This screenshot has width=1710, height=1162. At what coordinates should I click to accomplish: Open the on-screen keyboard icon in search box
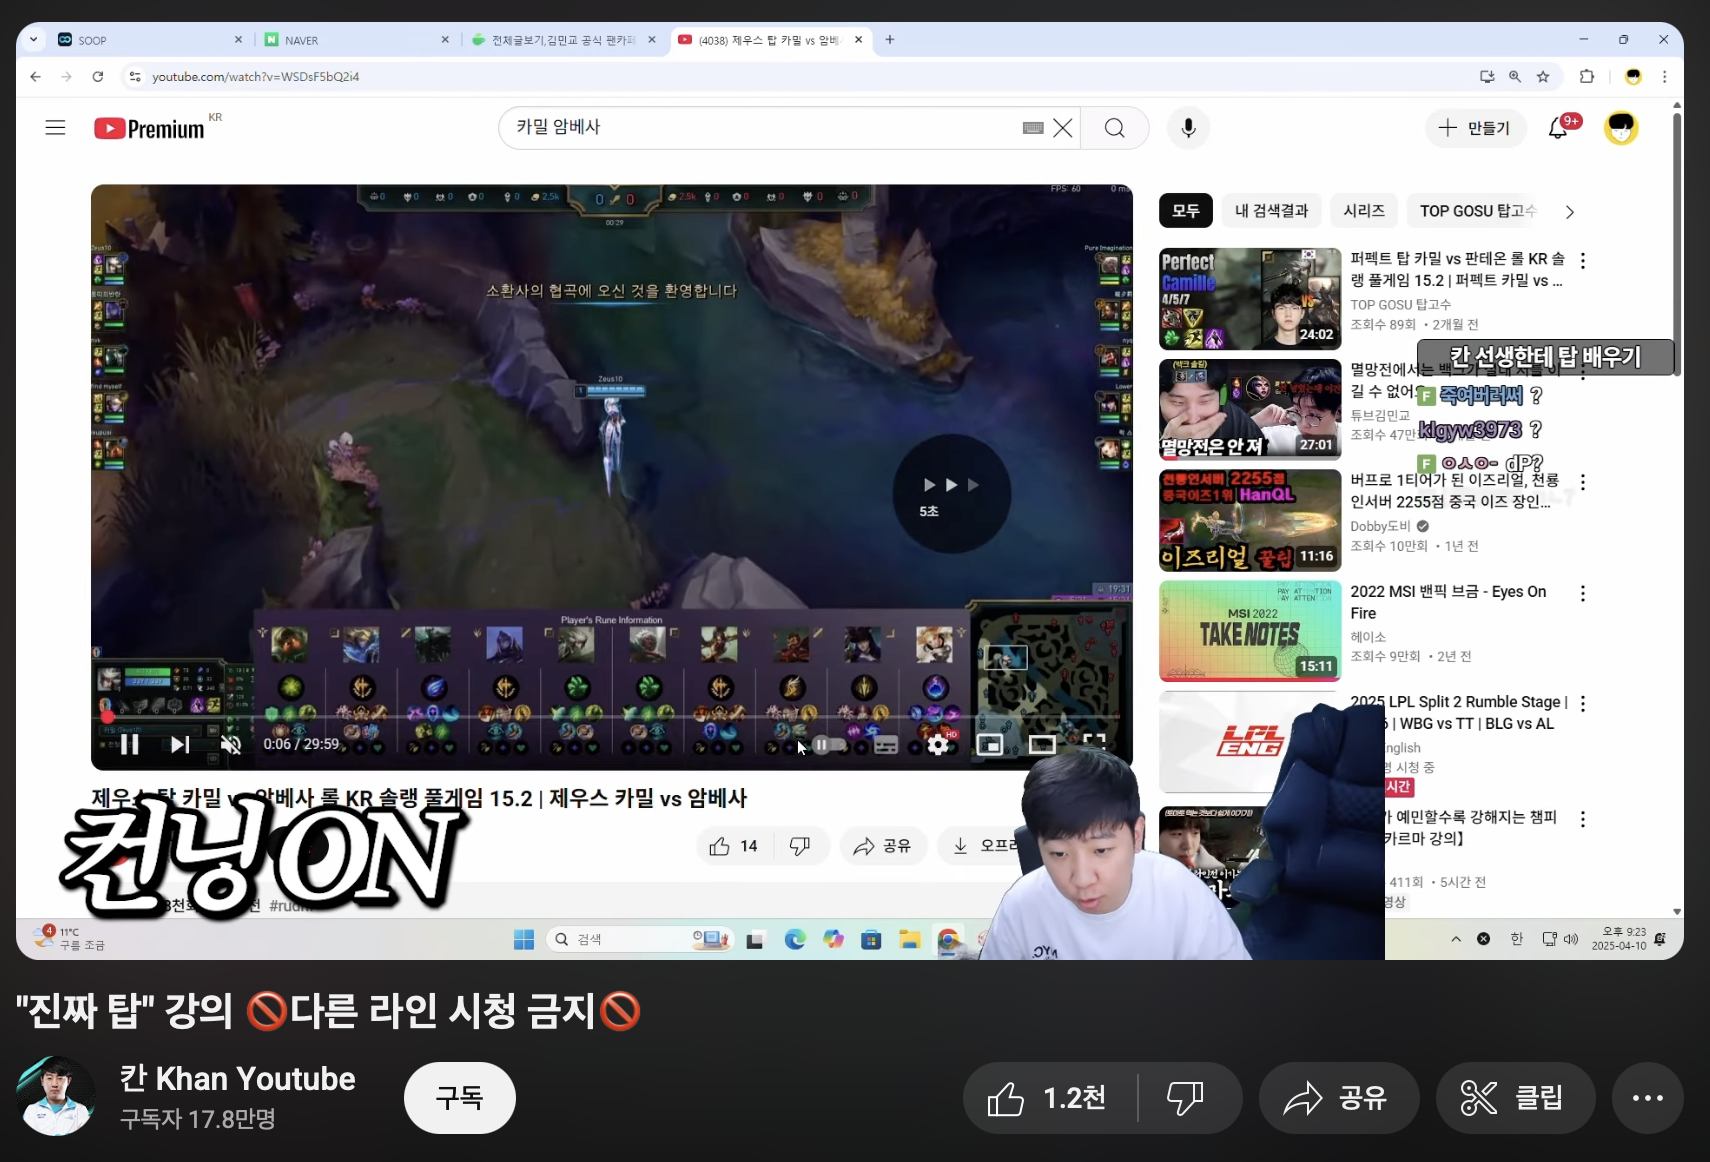(x=1033, y=128)
